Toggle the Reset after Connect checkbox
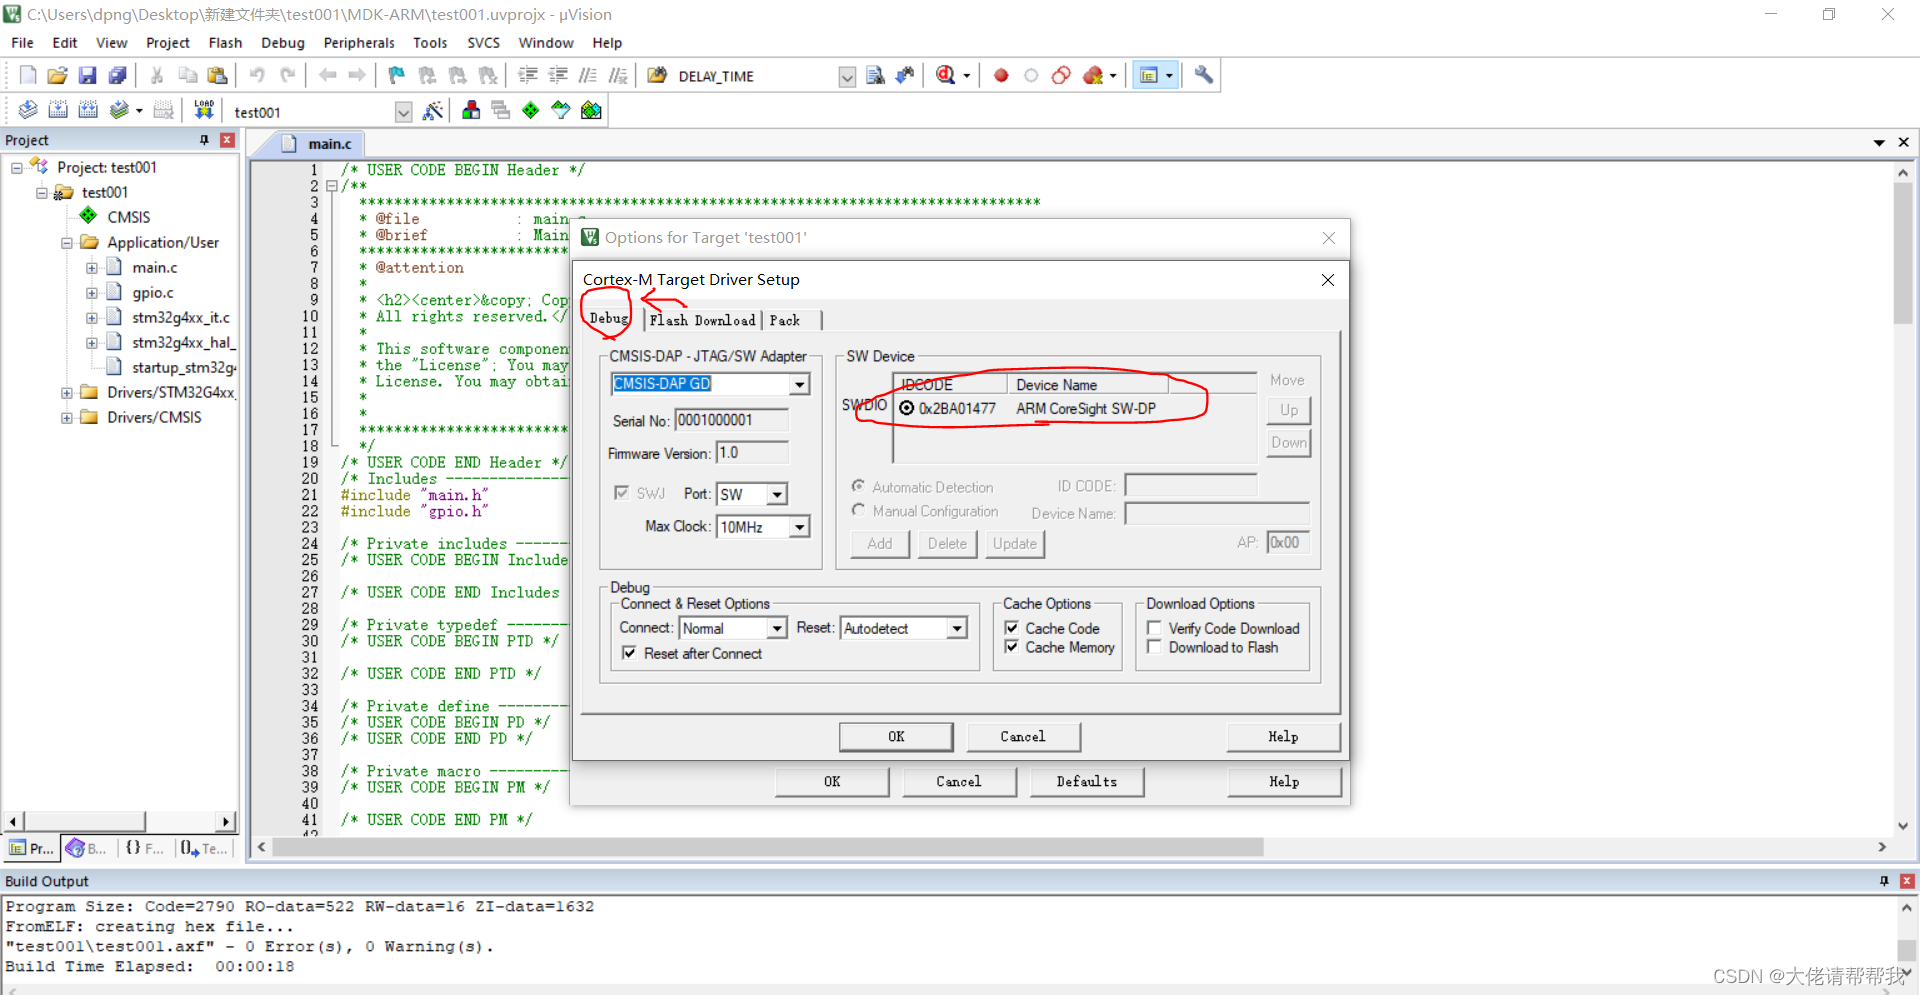Viewport: 1920px width, 995px height. [x=629, y=653]
